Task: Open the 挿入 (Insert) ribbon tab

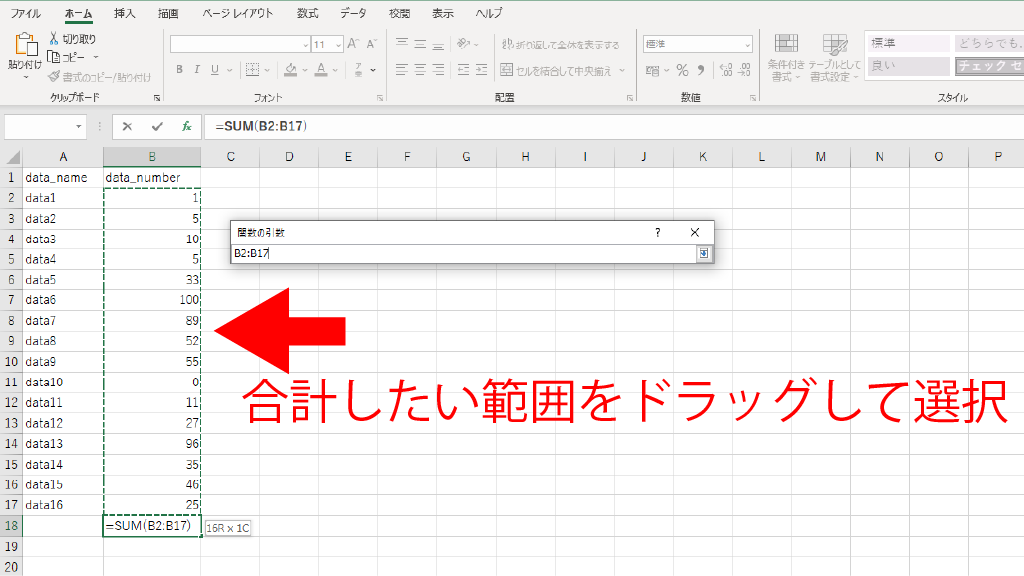Action: click(x=125, y=14)
